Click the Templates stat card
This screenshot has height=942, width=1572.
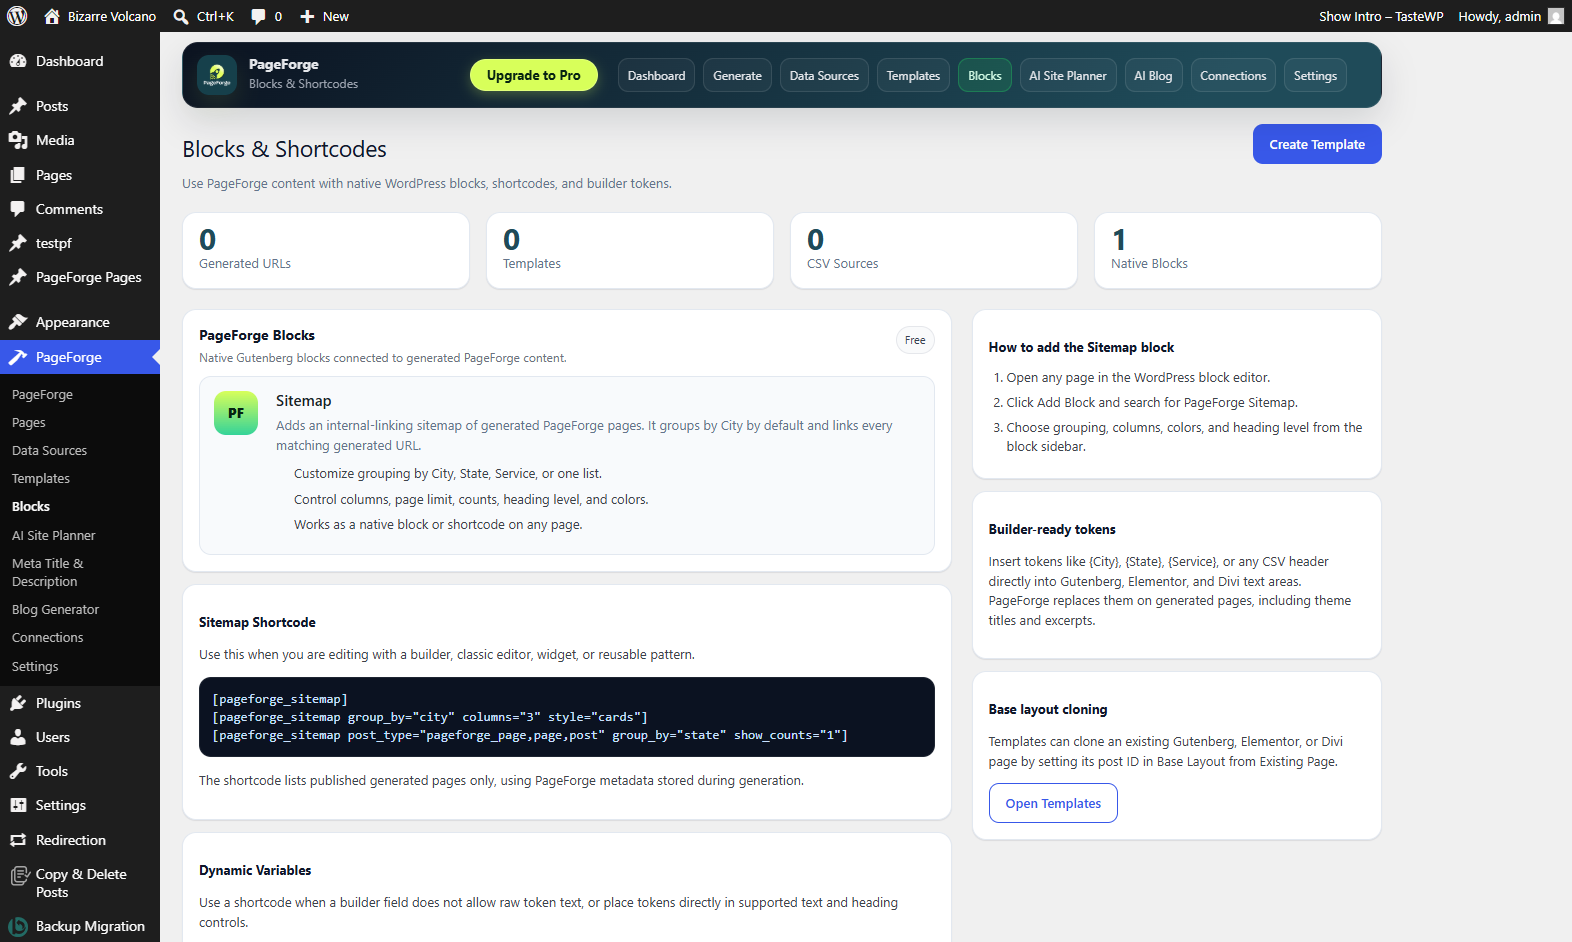630,251
